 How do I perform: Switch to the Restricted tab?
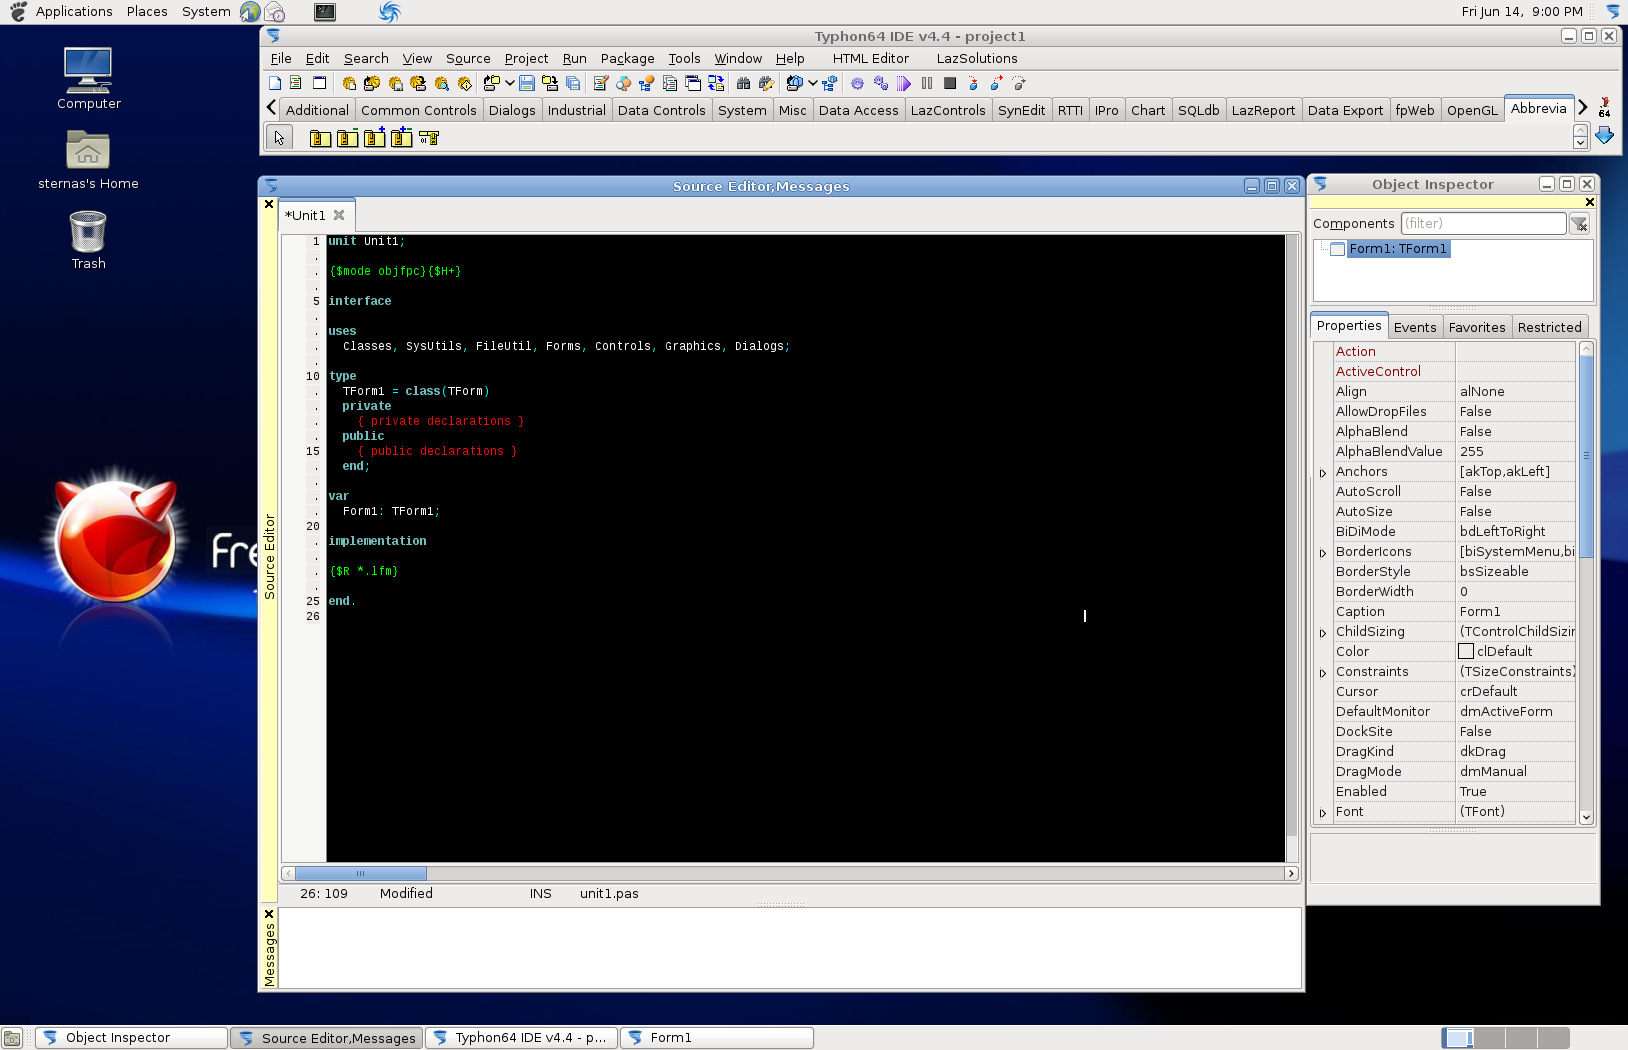click(1549, 327)
